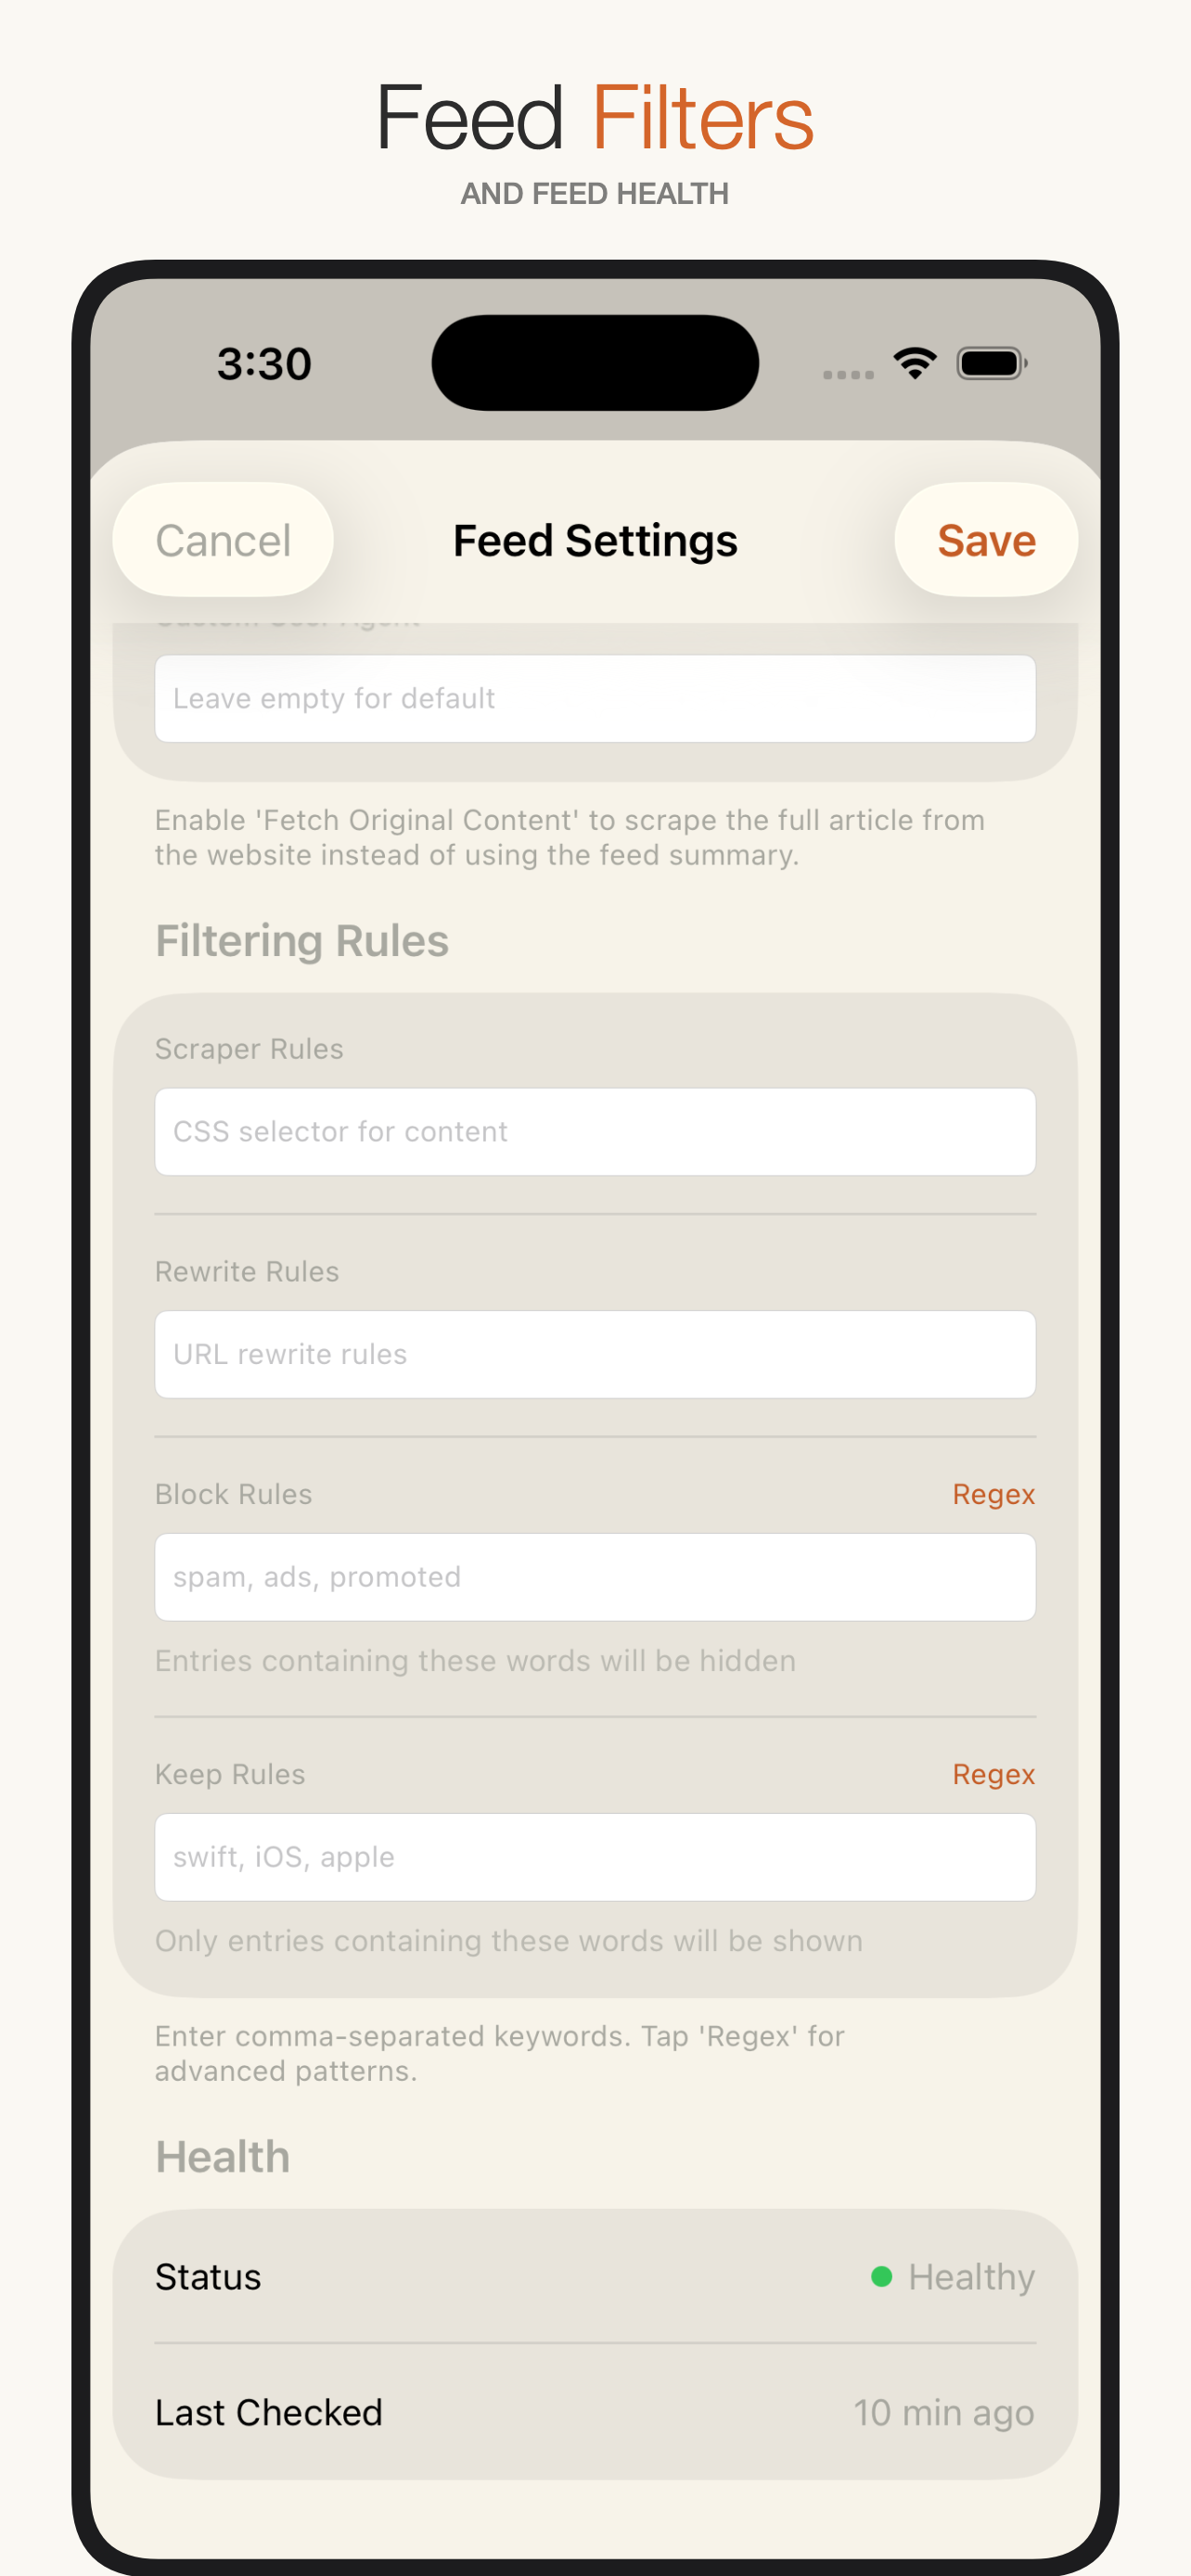Click the Keep Rules keyword field

point(595,1856)
